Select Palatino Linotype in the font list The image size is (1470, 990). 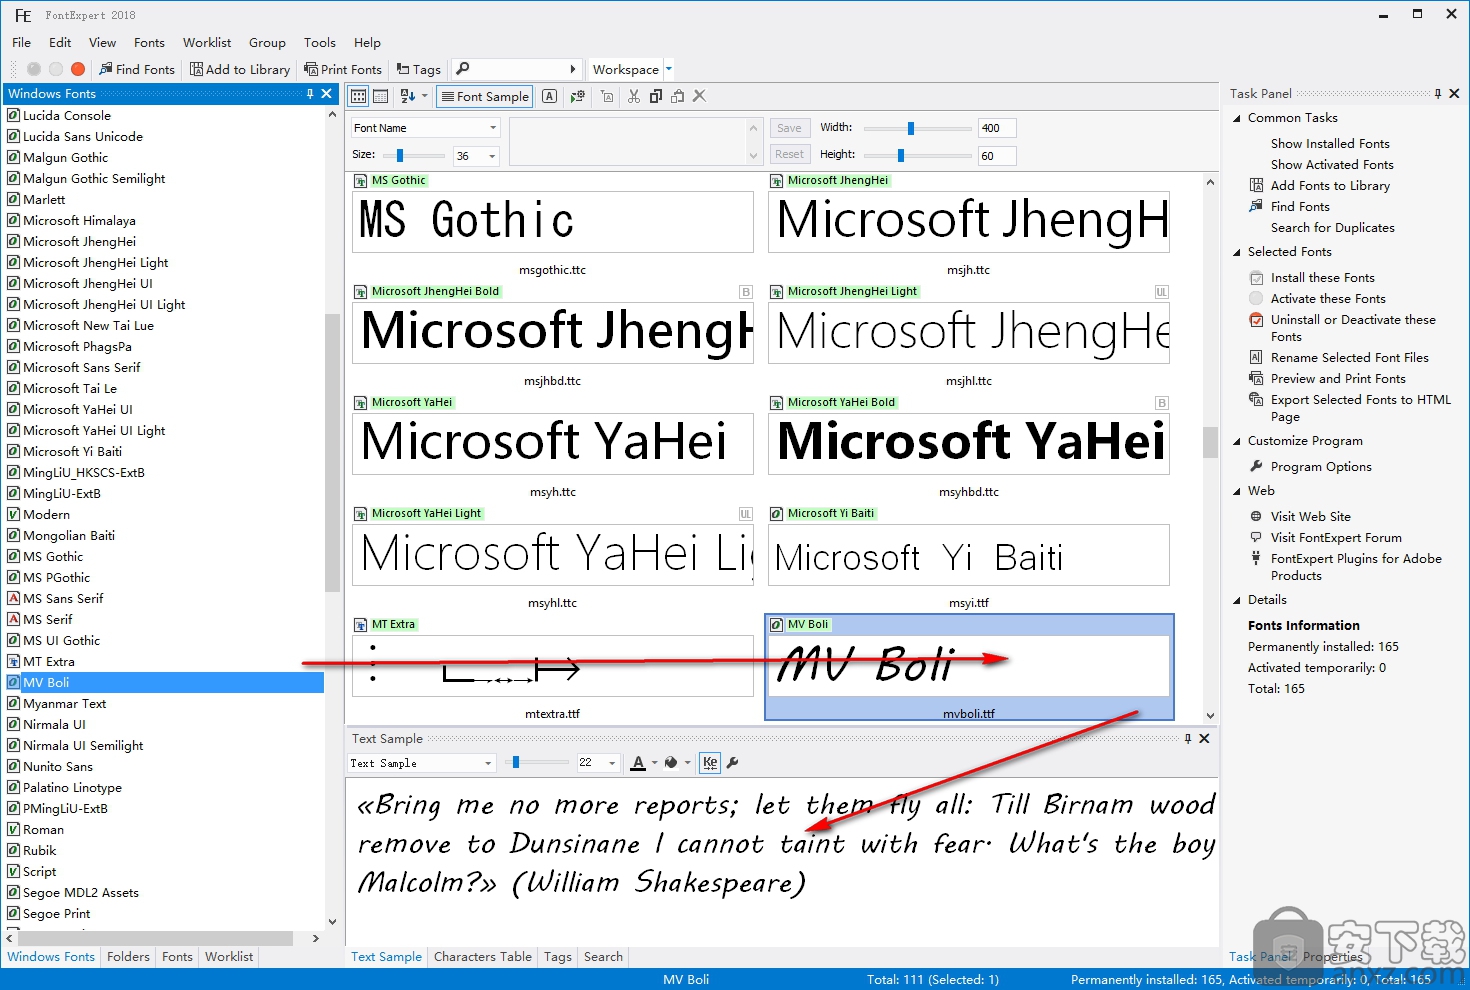pyautogui.click(x=72, y=788)
